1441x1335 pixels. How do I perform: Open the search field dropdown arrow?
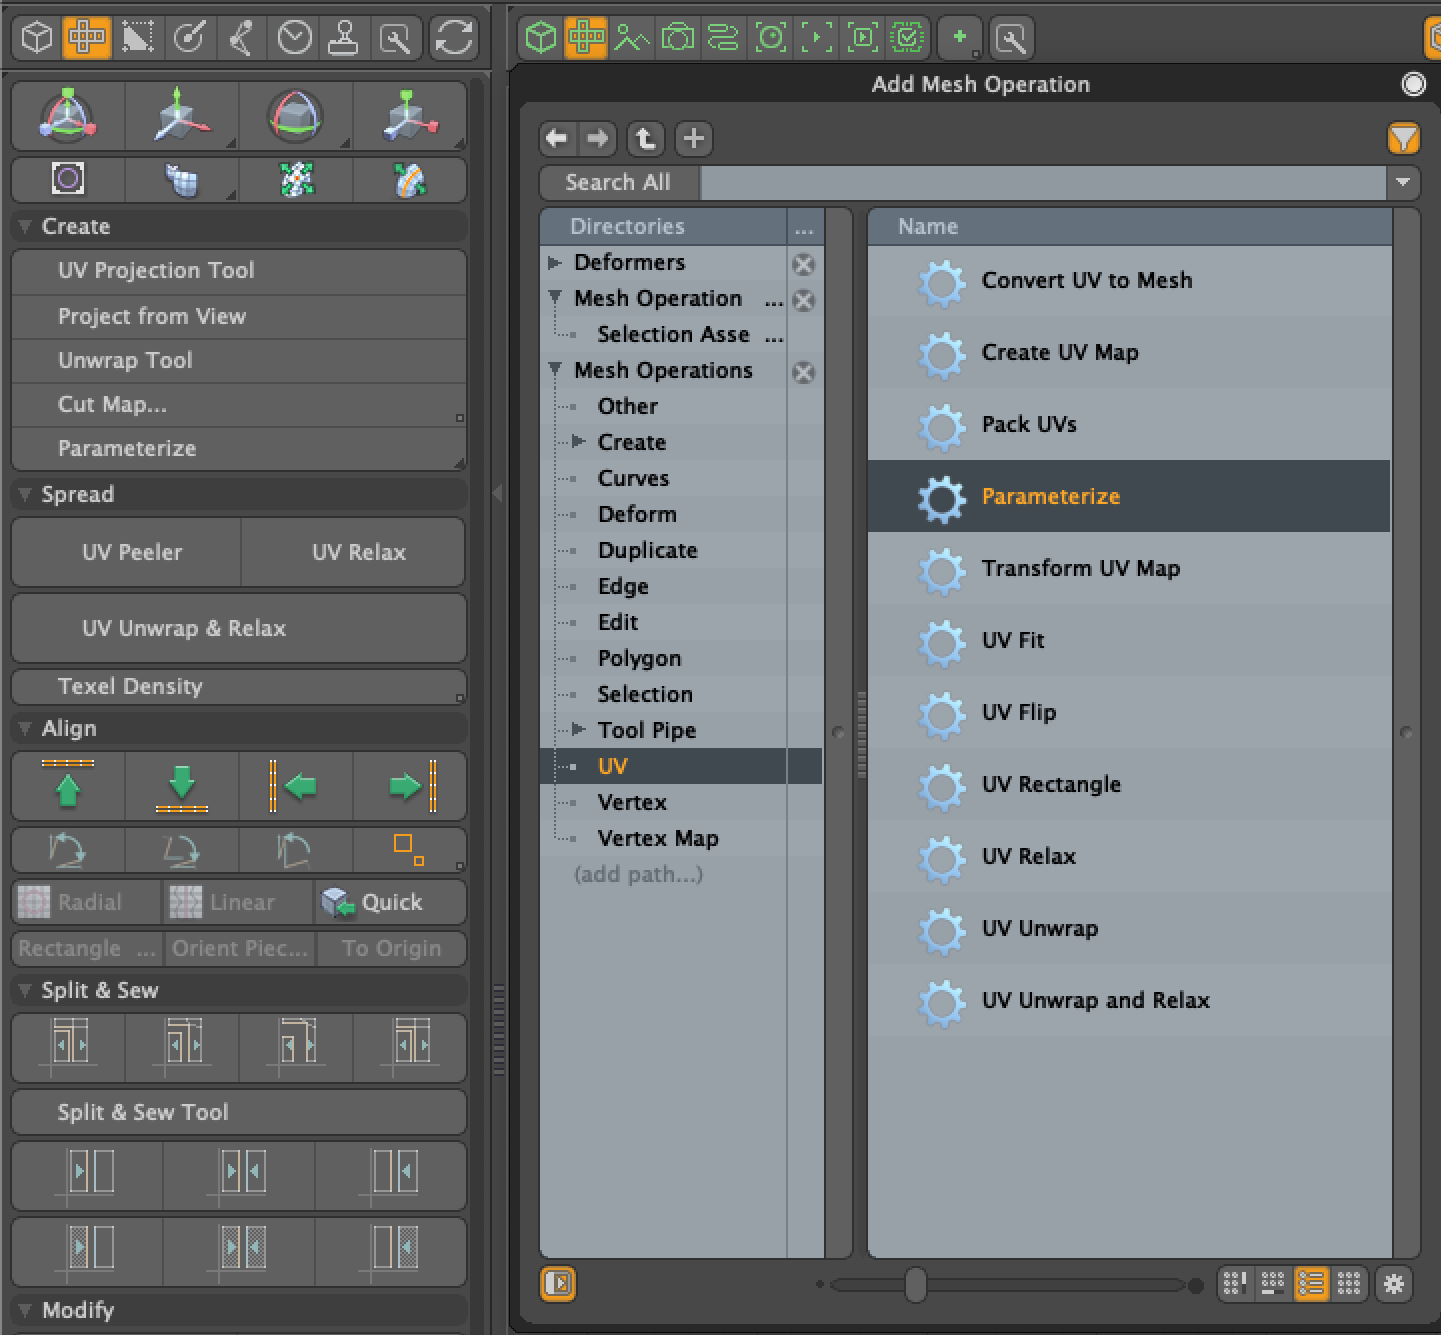(1402, 182)
